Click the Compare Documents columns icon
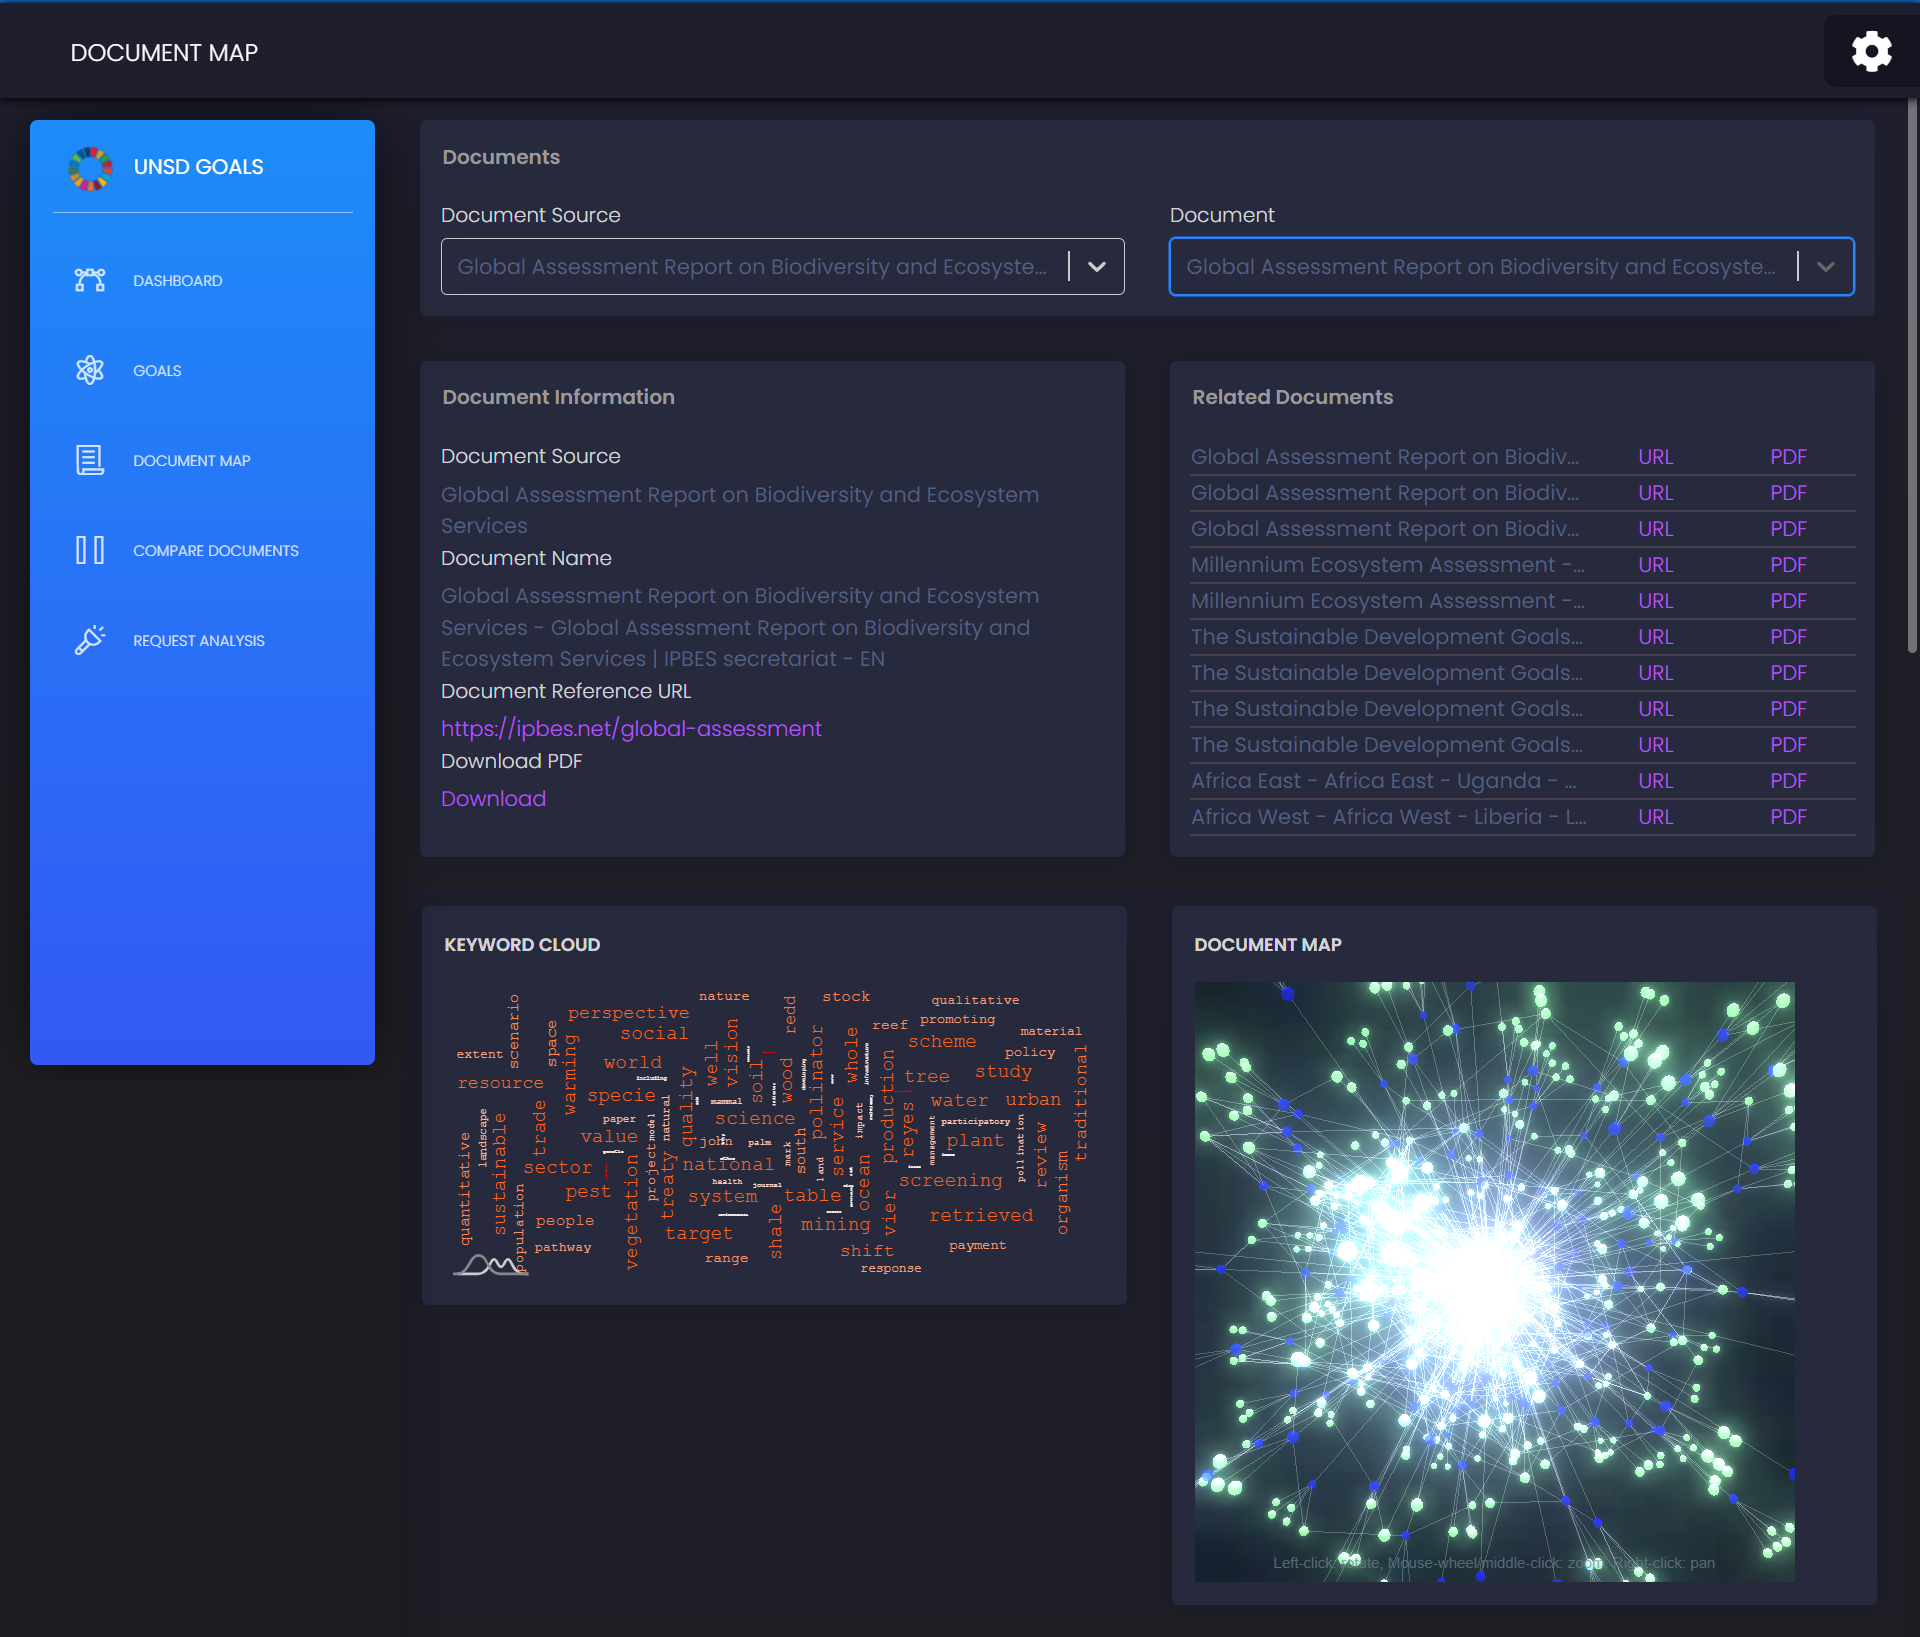This screenshot has height=1637, width=1920. point(90,550)
